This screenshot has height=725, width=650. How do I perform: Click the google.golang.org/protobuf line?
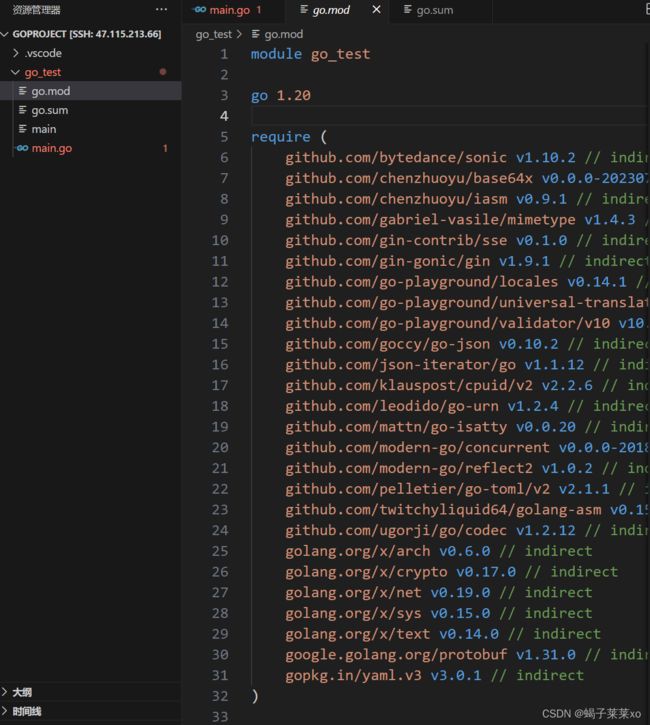467,655
